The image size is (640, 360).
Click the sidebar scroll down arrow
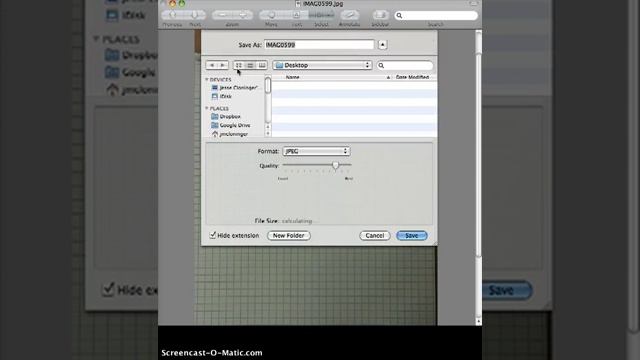click(268, 133)
